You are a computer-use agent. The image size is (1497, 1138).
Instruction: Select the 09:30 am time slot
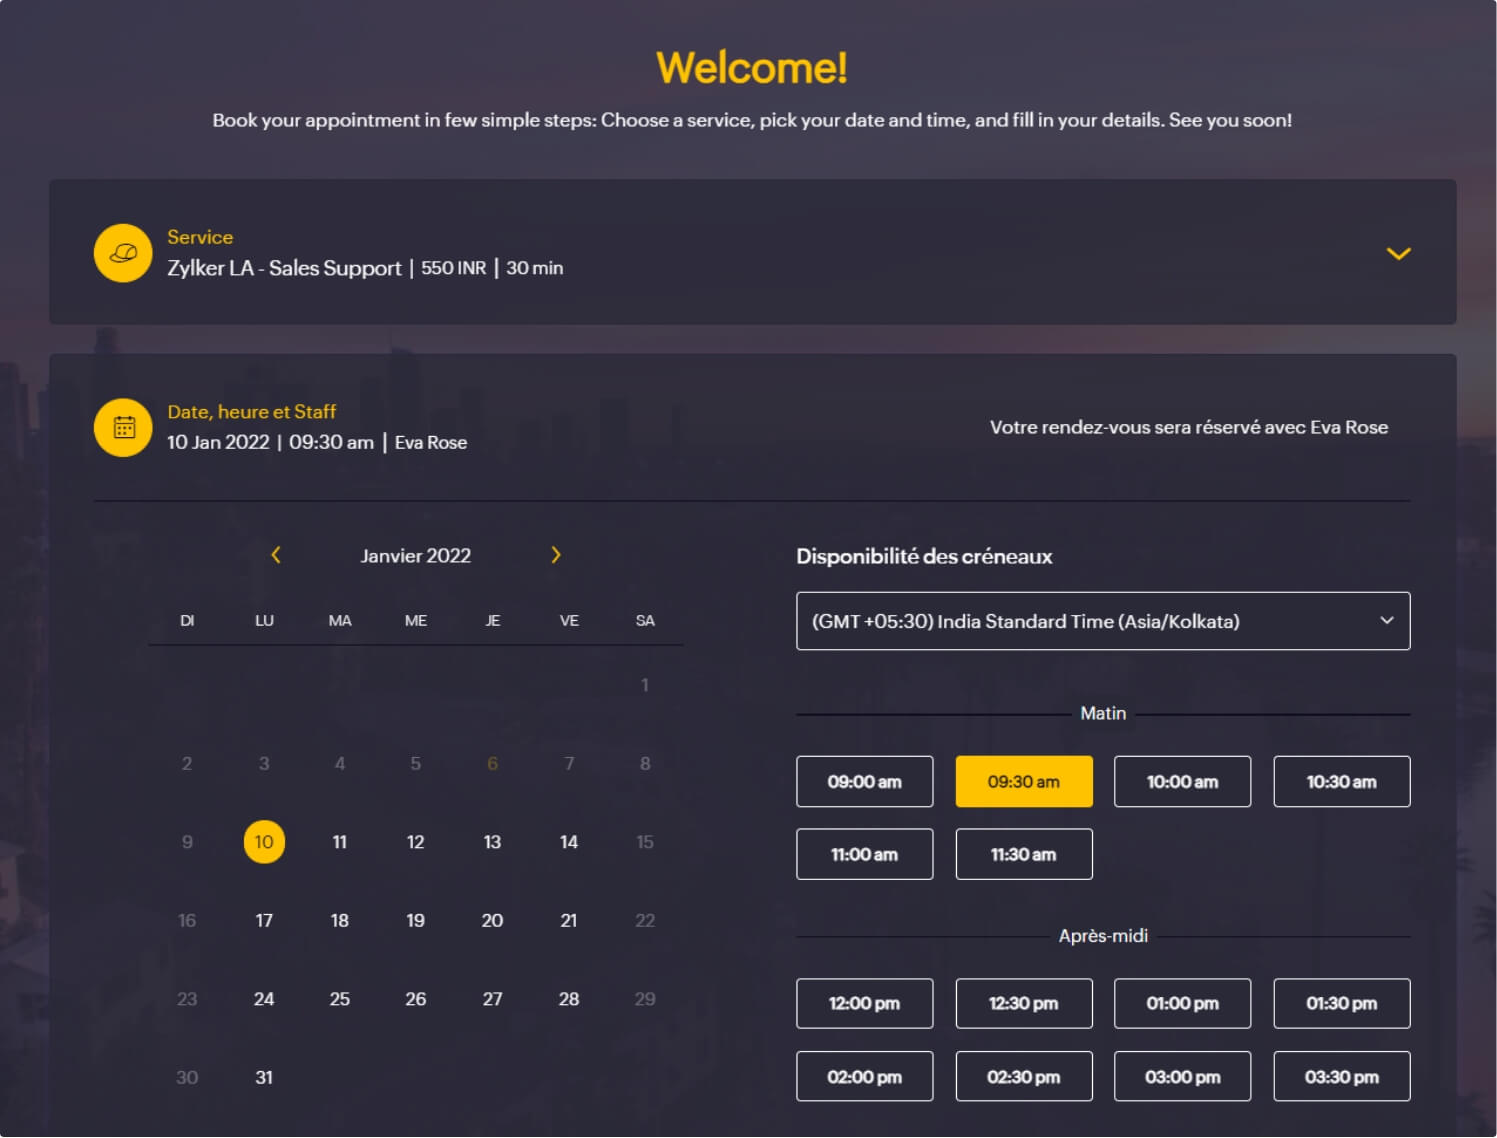click(1023, 782)
